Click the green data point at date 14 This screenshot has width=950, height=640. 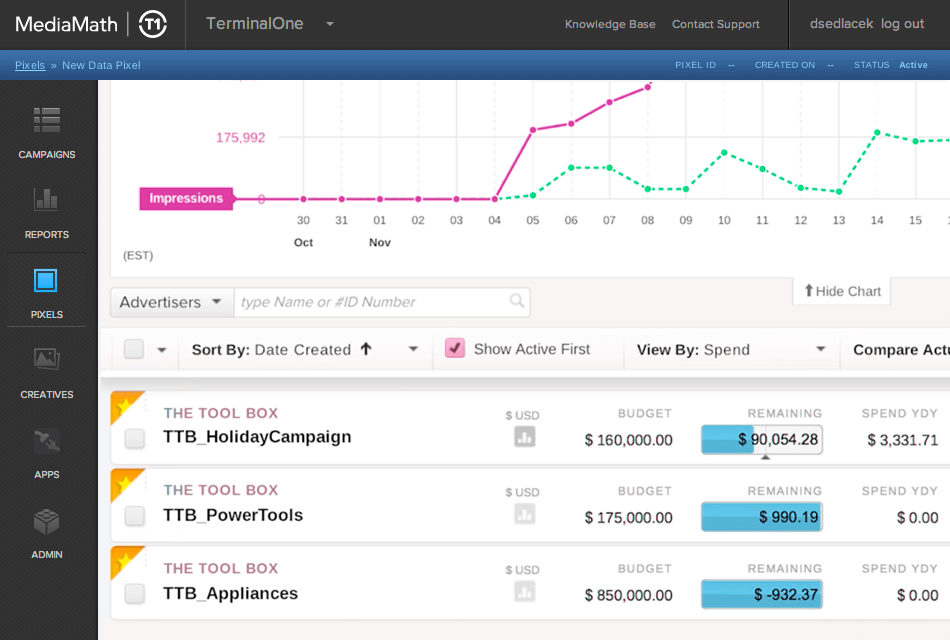pyautogui.click(x=877, y=132)
